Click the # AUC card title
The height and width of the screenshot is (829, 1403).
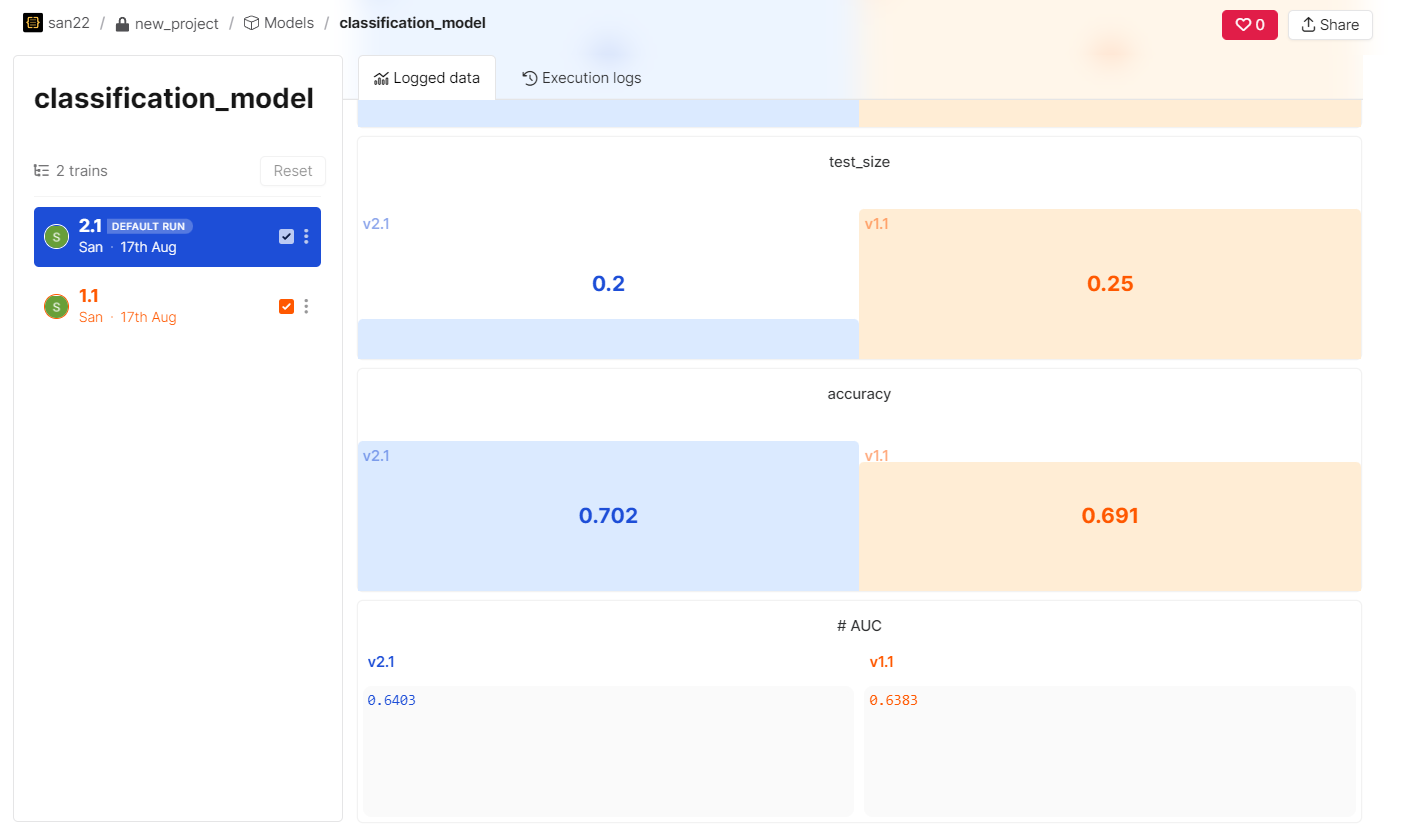tap(859, 626)
